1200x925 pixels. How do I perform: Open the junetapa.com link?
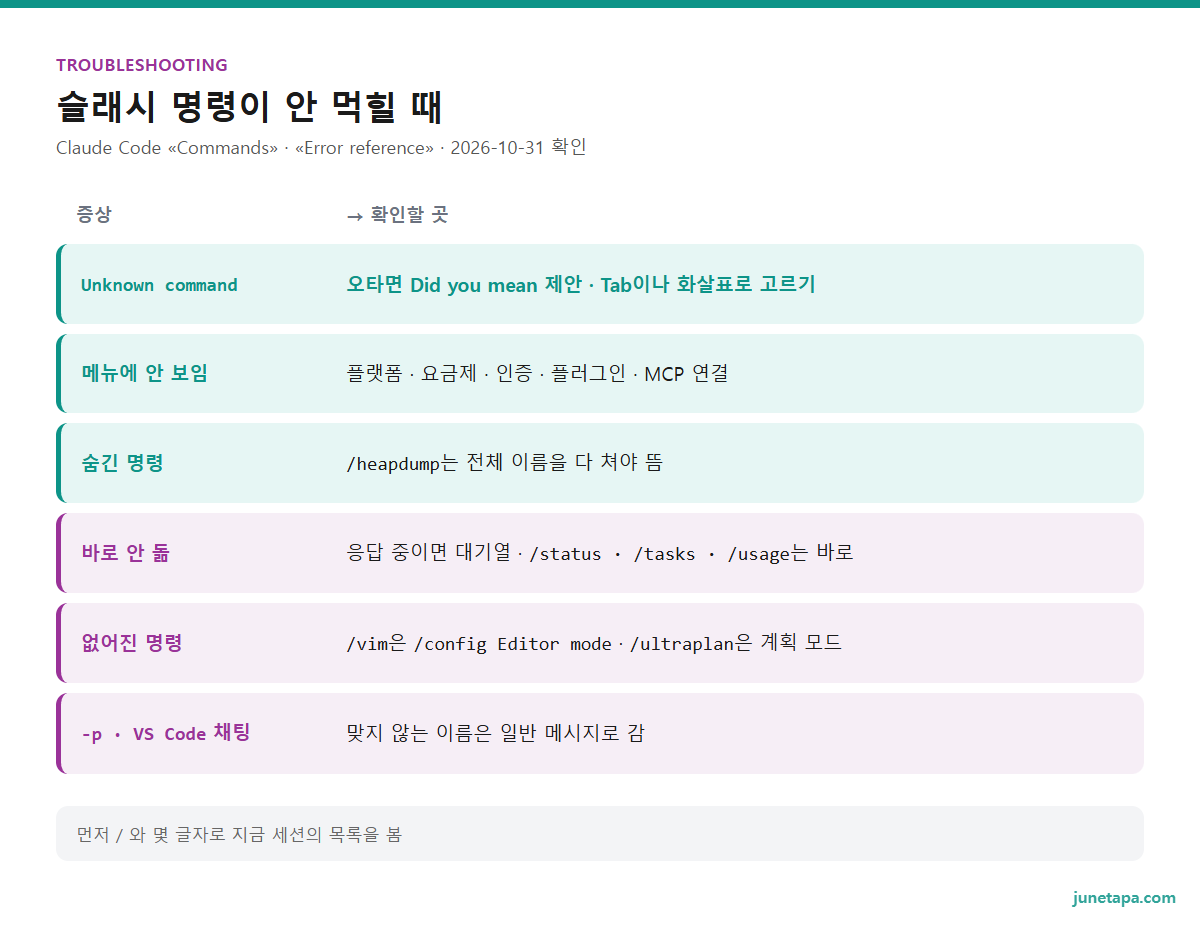[x=1124, y=898]
